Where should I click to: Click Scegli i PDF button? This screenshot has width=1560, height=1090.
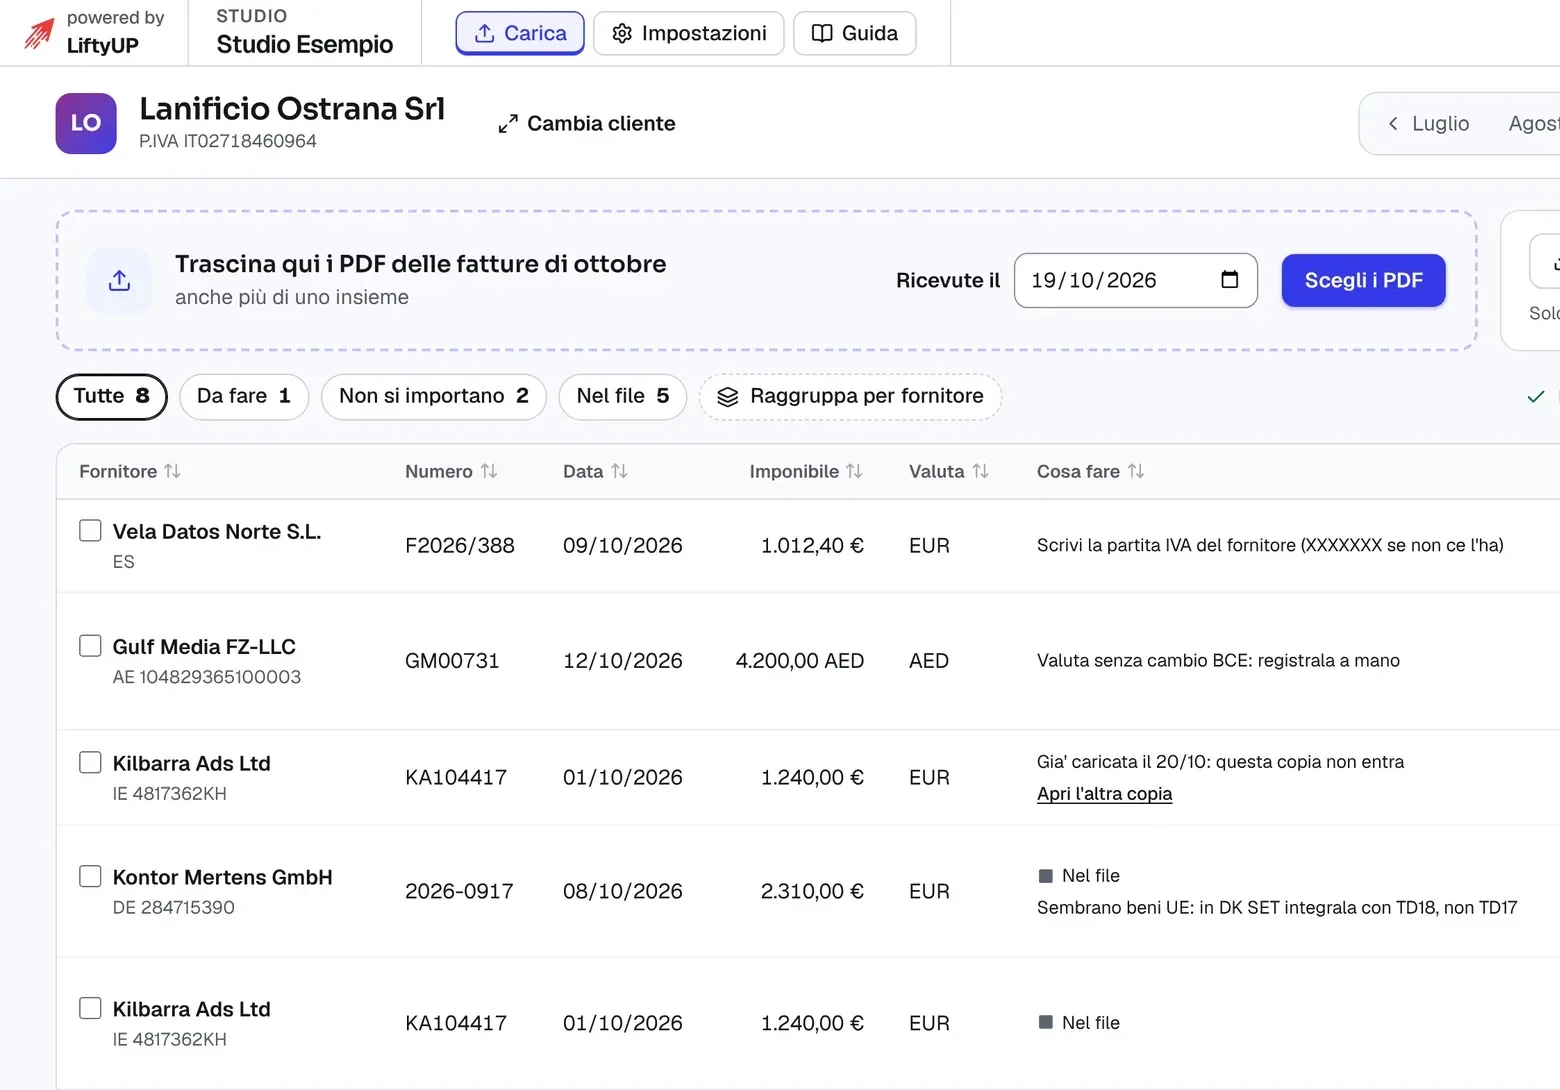(x=1364, y=280)
